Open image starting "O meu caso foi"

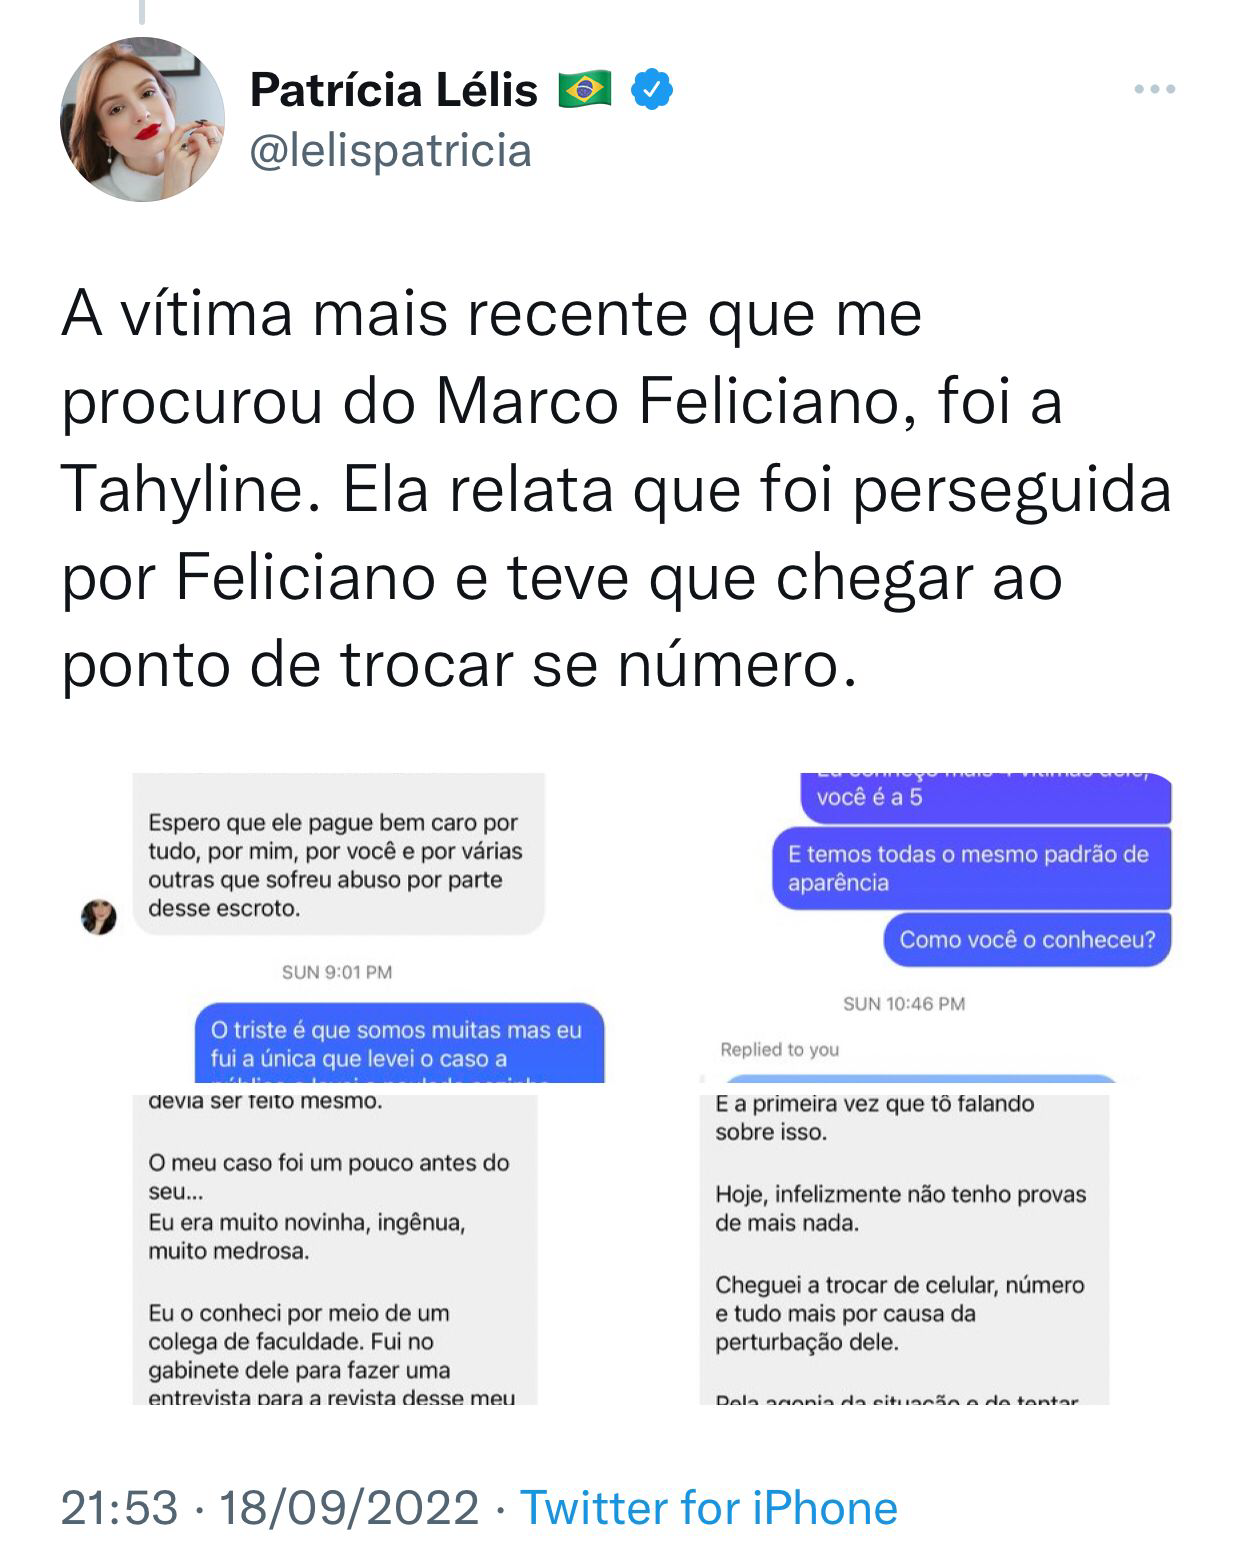point(335,1250)
